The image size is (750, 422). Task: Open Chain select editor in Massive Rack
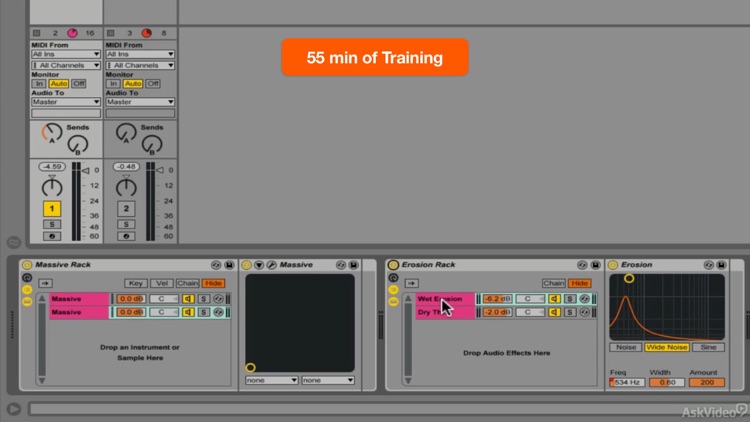[x=188, y=283]
